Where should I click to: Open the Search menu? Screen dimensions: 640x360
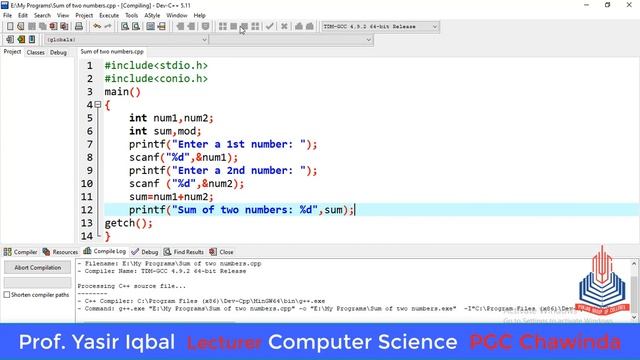[42, 15]
